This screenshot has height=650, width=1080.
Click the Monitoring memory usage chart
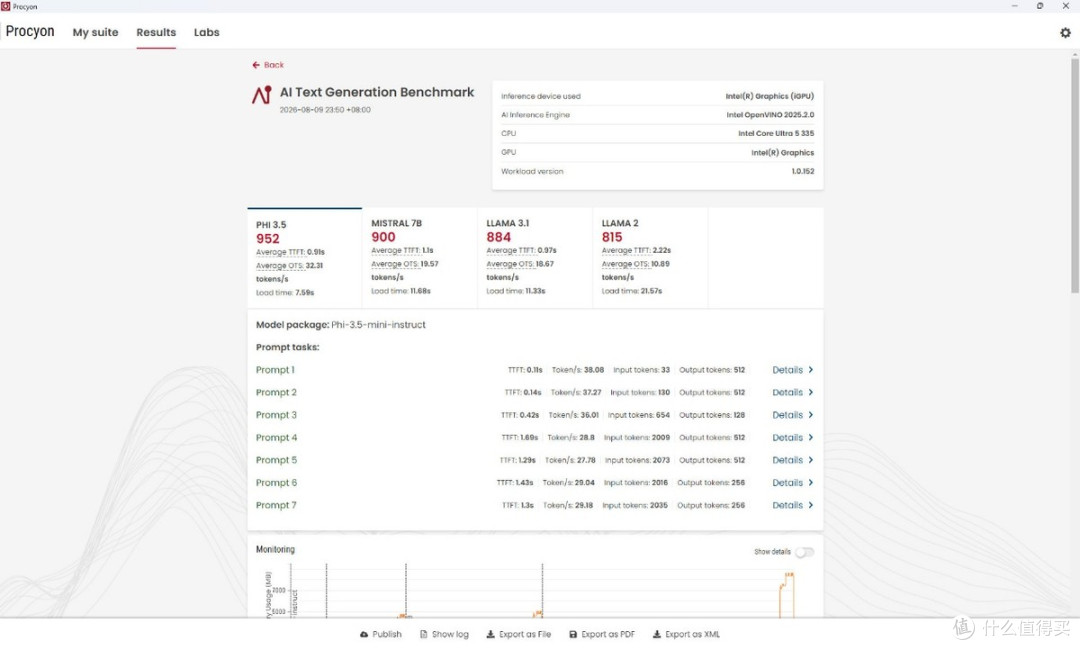point(535,591)
